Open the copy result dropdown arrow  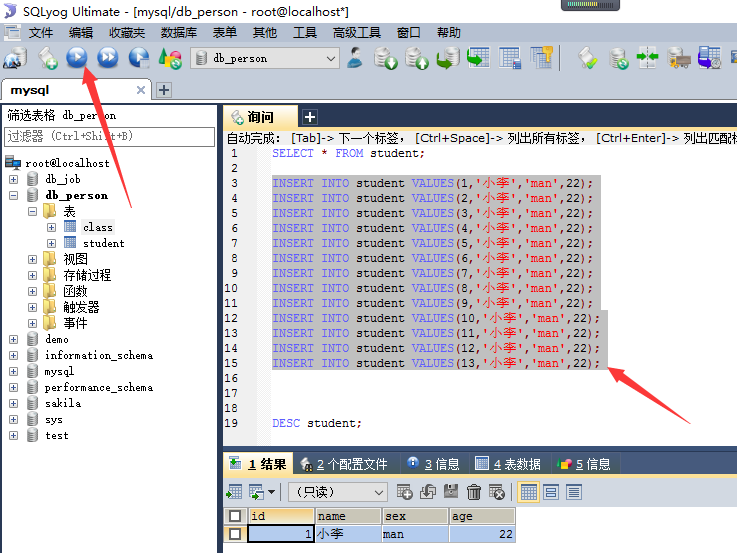271,492
